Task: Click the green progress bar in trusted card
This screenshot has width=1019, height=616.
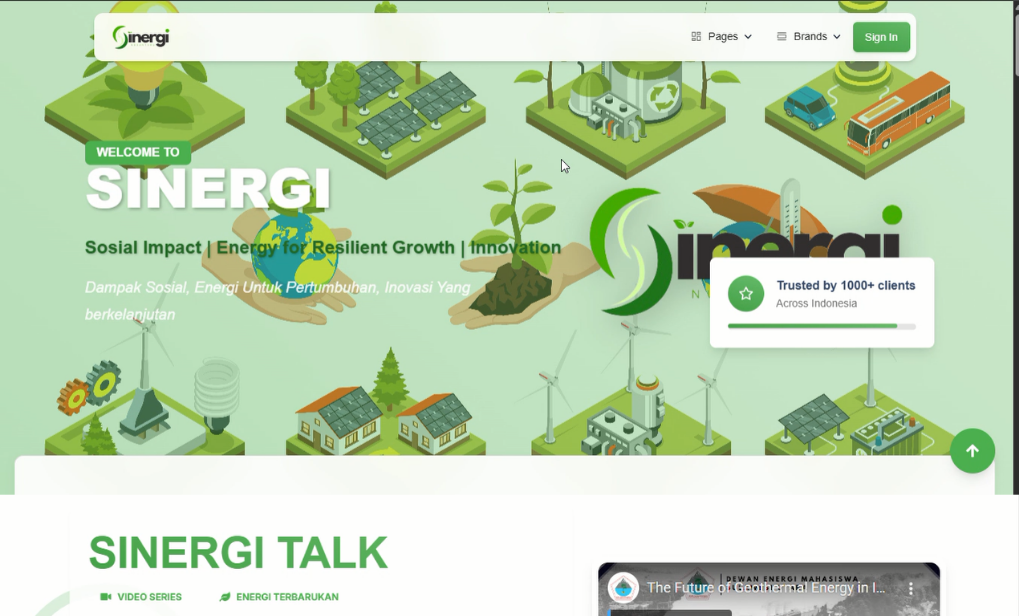Action: pyautogui.click(x=821, y=326)
